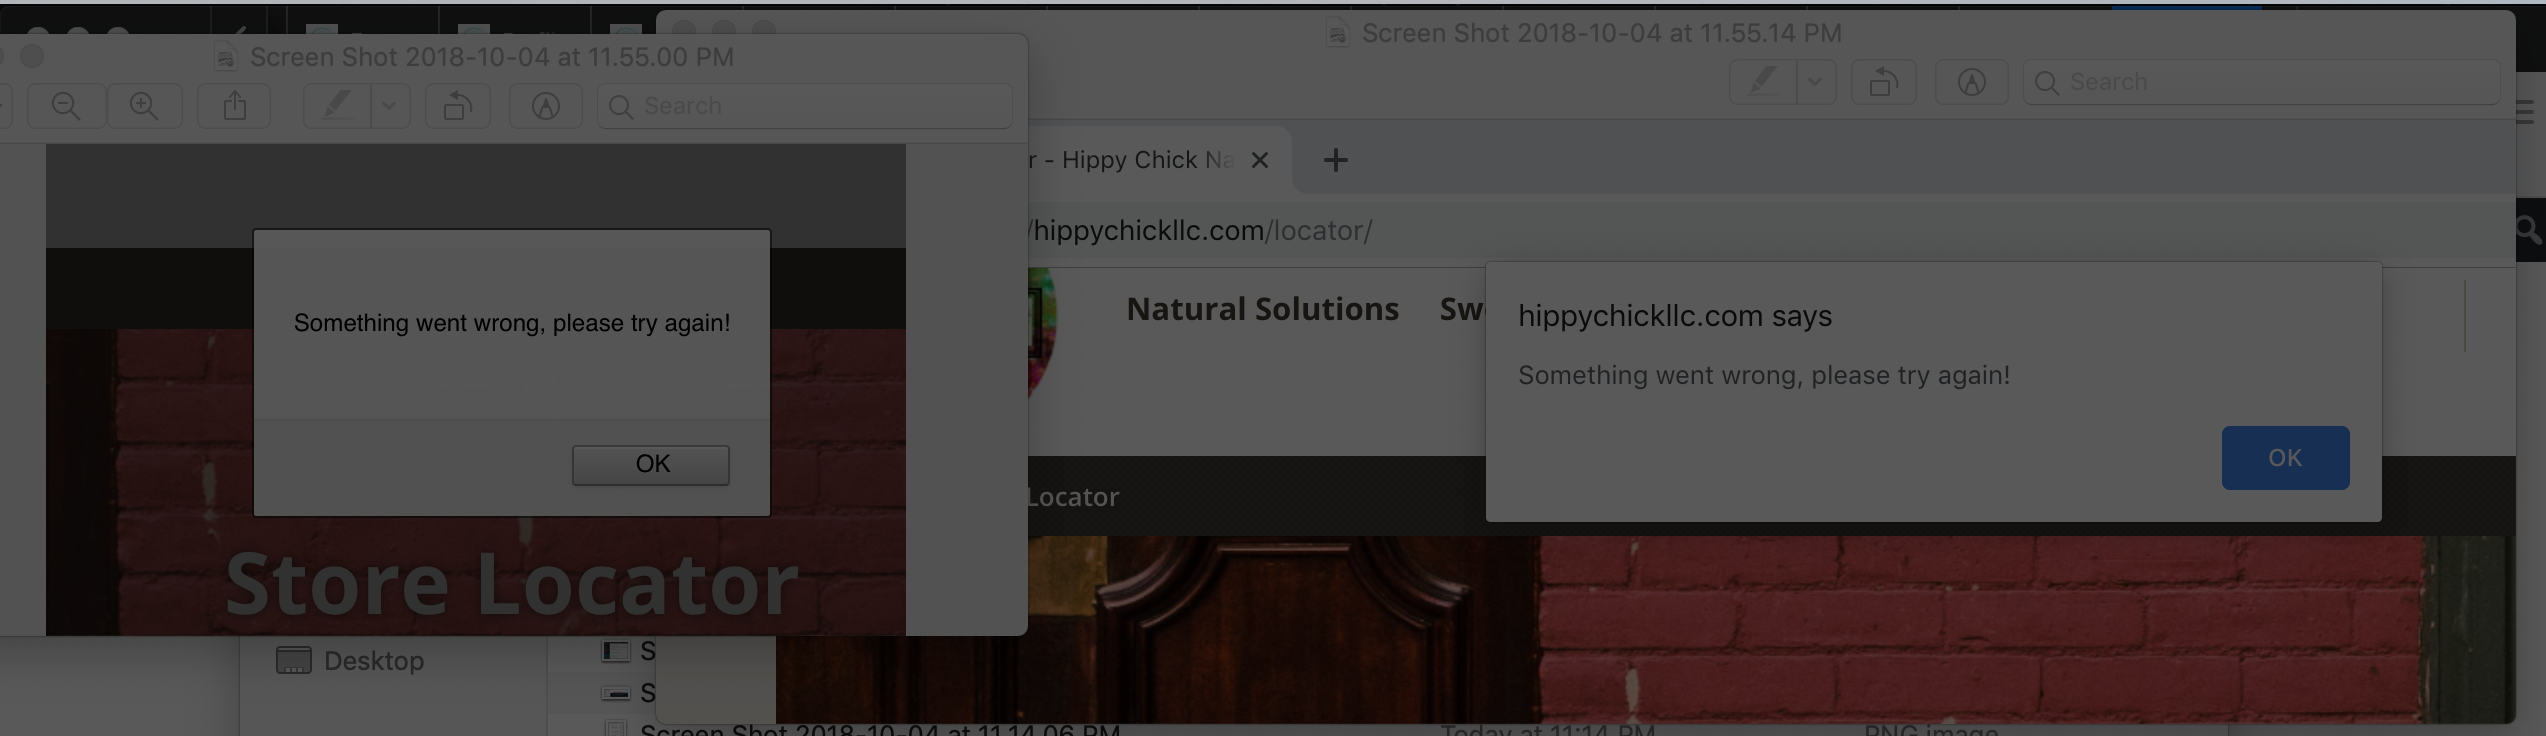Expand highlight color dropdown in left Preview window
Viewport: 2546px width, 736px height.
(x=390, y=106)
